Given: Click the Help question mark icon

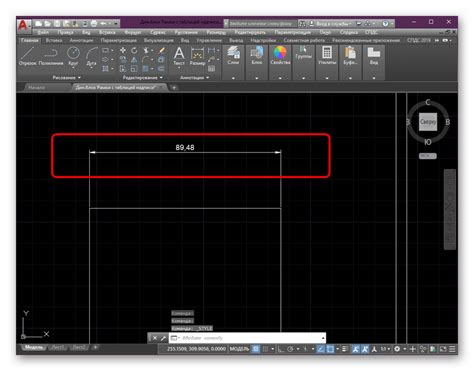Looking at the screenshot, I should click(x=385, y=24).
